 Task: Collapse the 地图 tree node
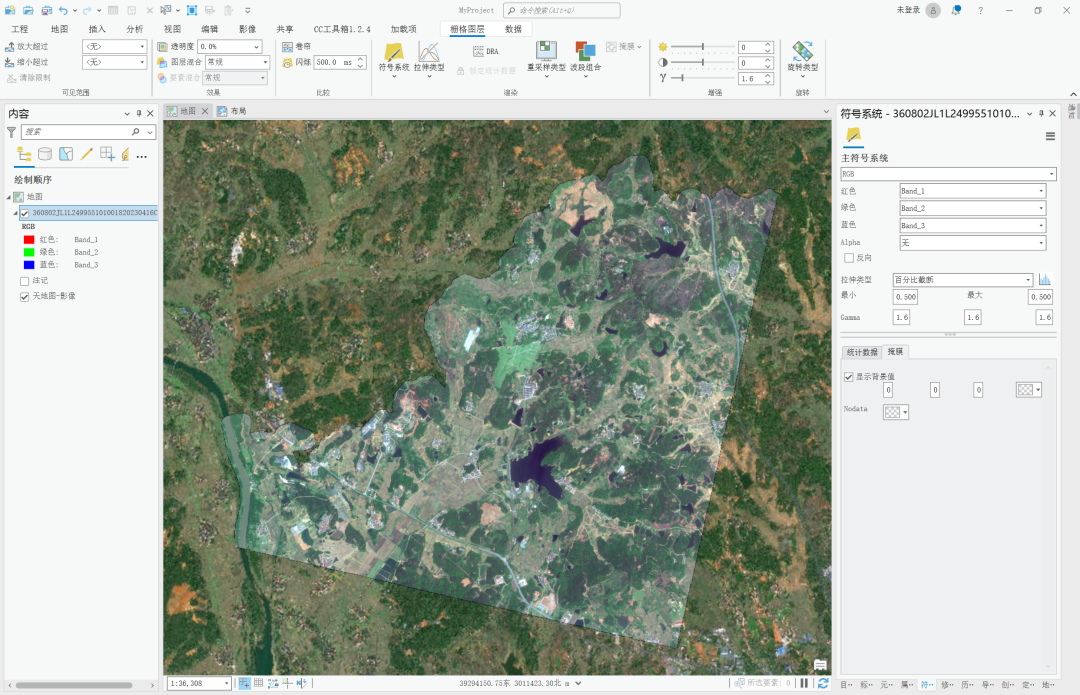click(x=9, y=197)
